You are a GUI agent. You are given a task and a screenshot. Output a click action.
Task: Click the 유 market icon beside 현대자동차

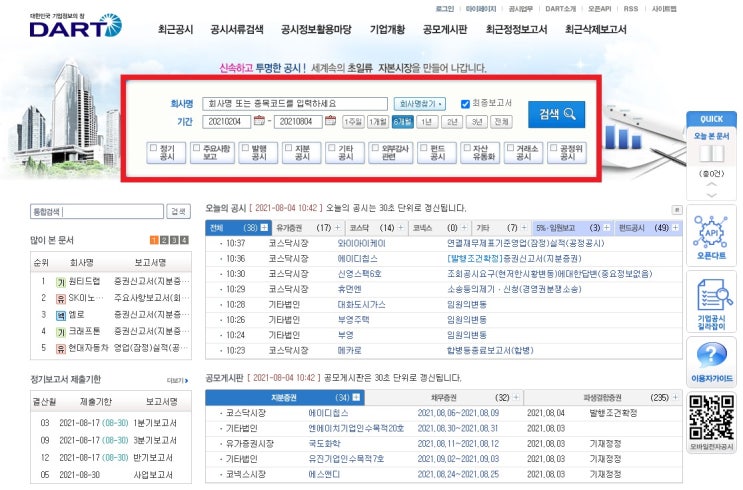60,349
